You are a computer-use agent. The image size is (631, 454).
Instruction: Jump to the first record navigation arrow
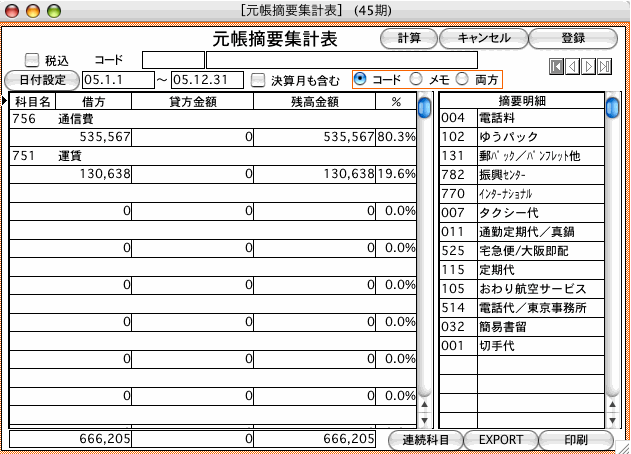(x=557, y=67)
